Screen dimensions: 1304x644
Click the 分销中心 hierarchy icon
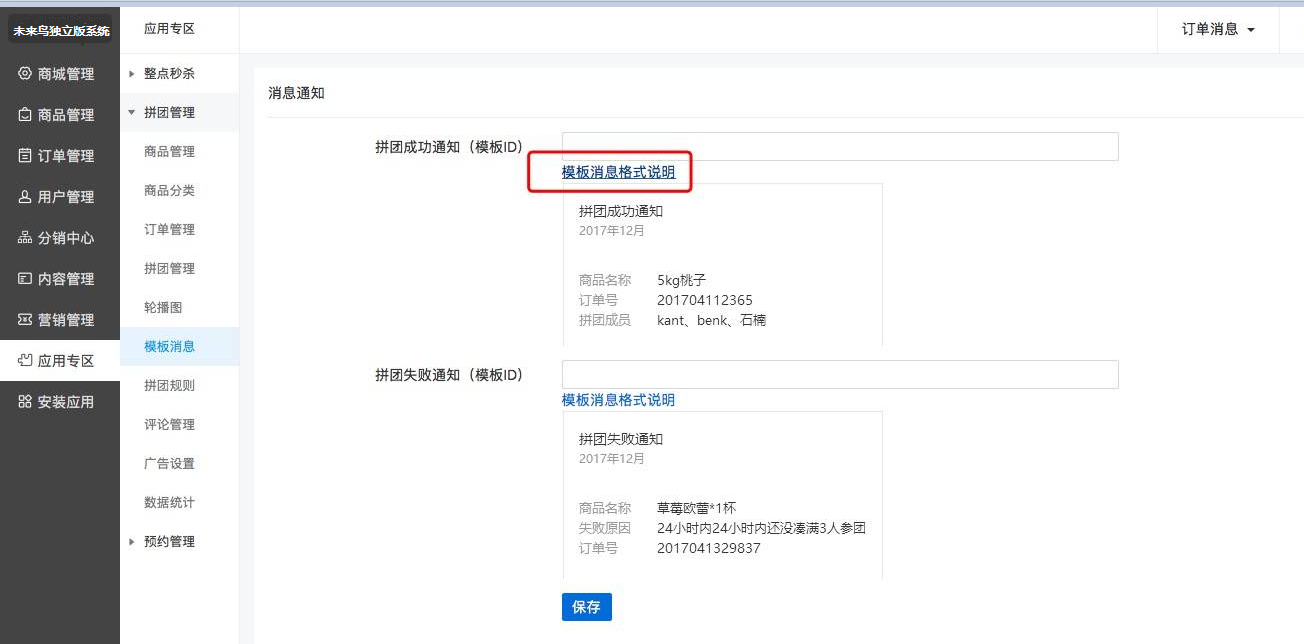click(25, 238)
